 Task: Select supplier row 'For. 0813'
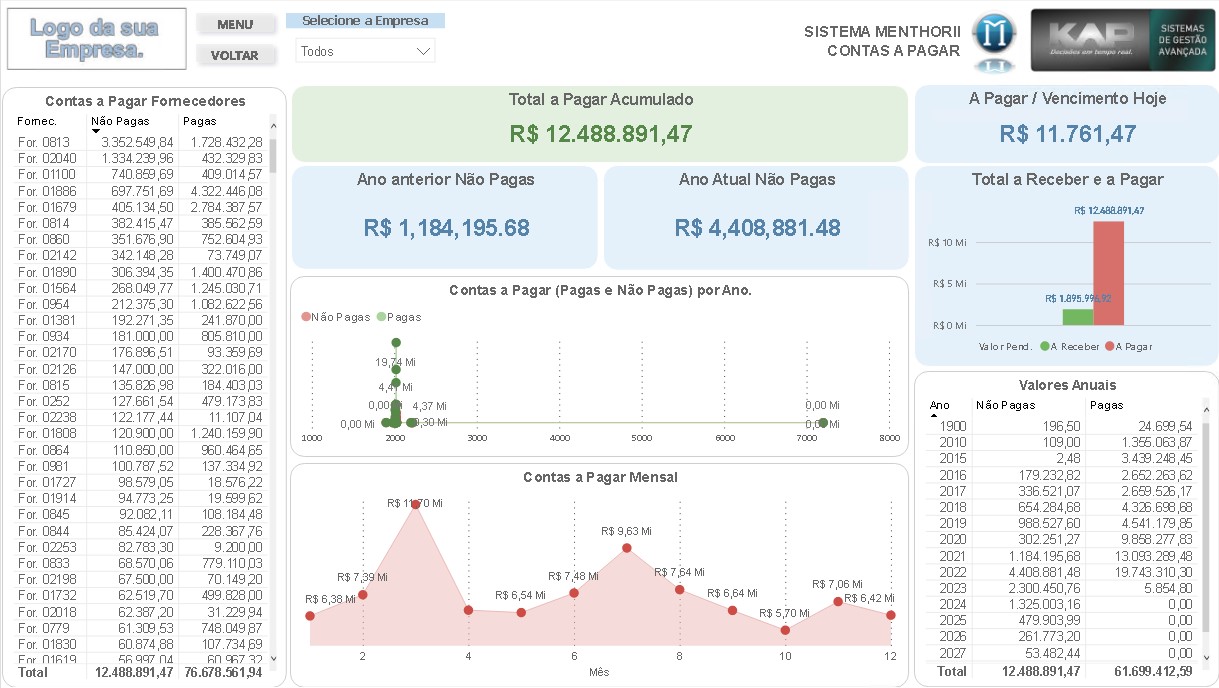point(141,143)
